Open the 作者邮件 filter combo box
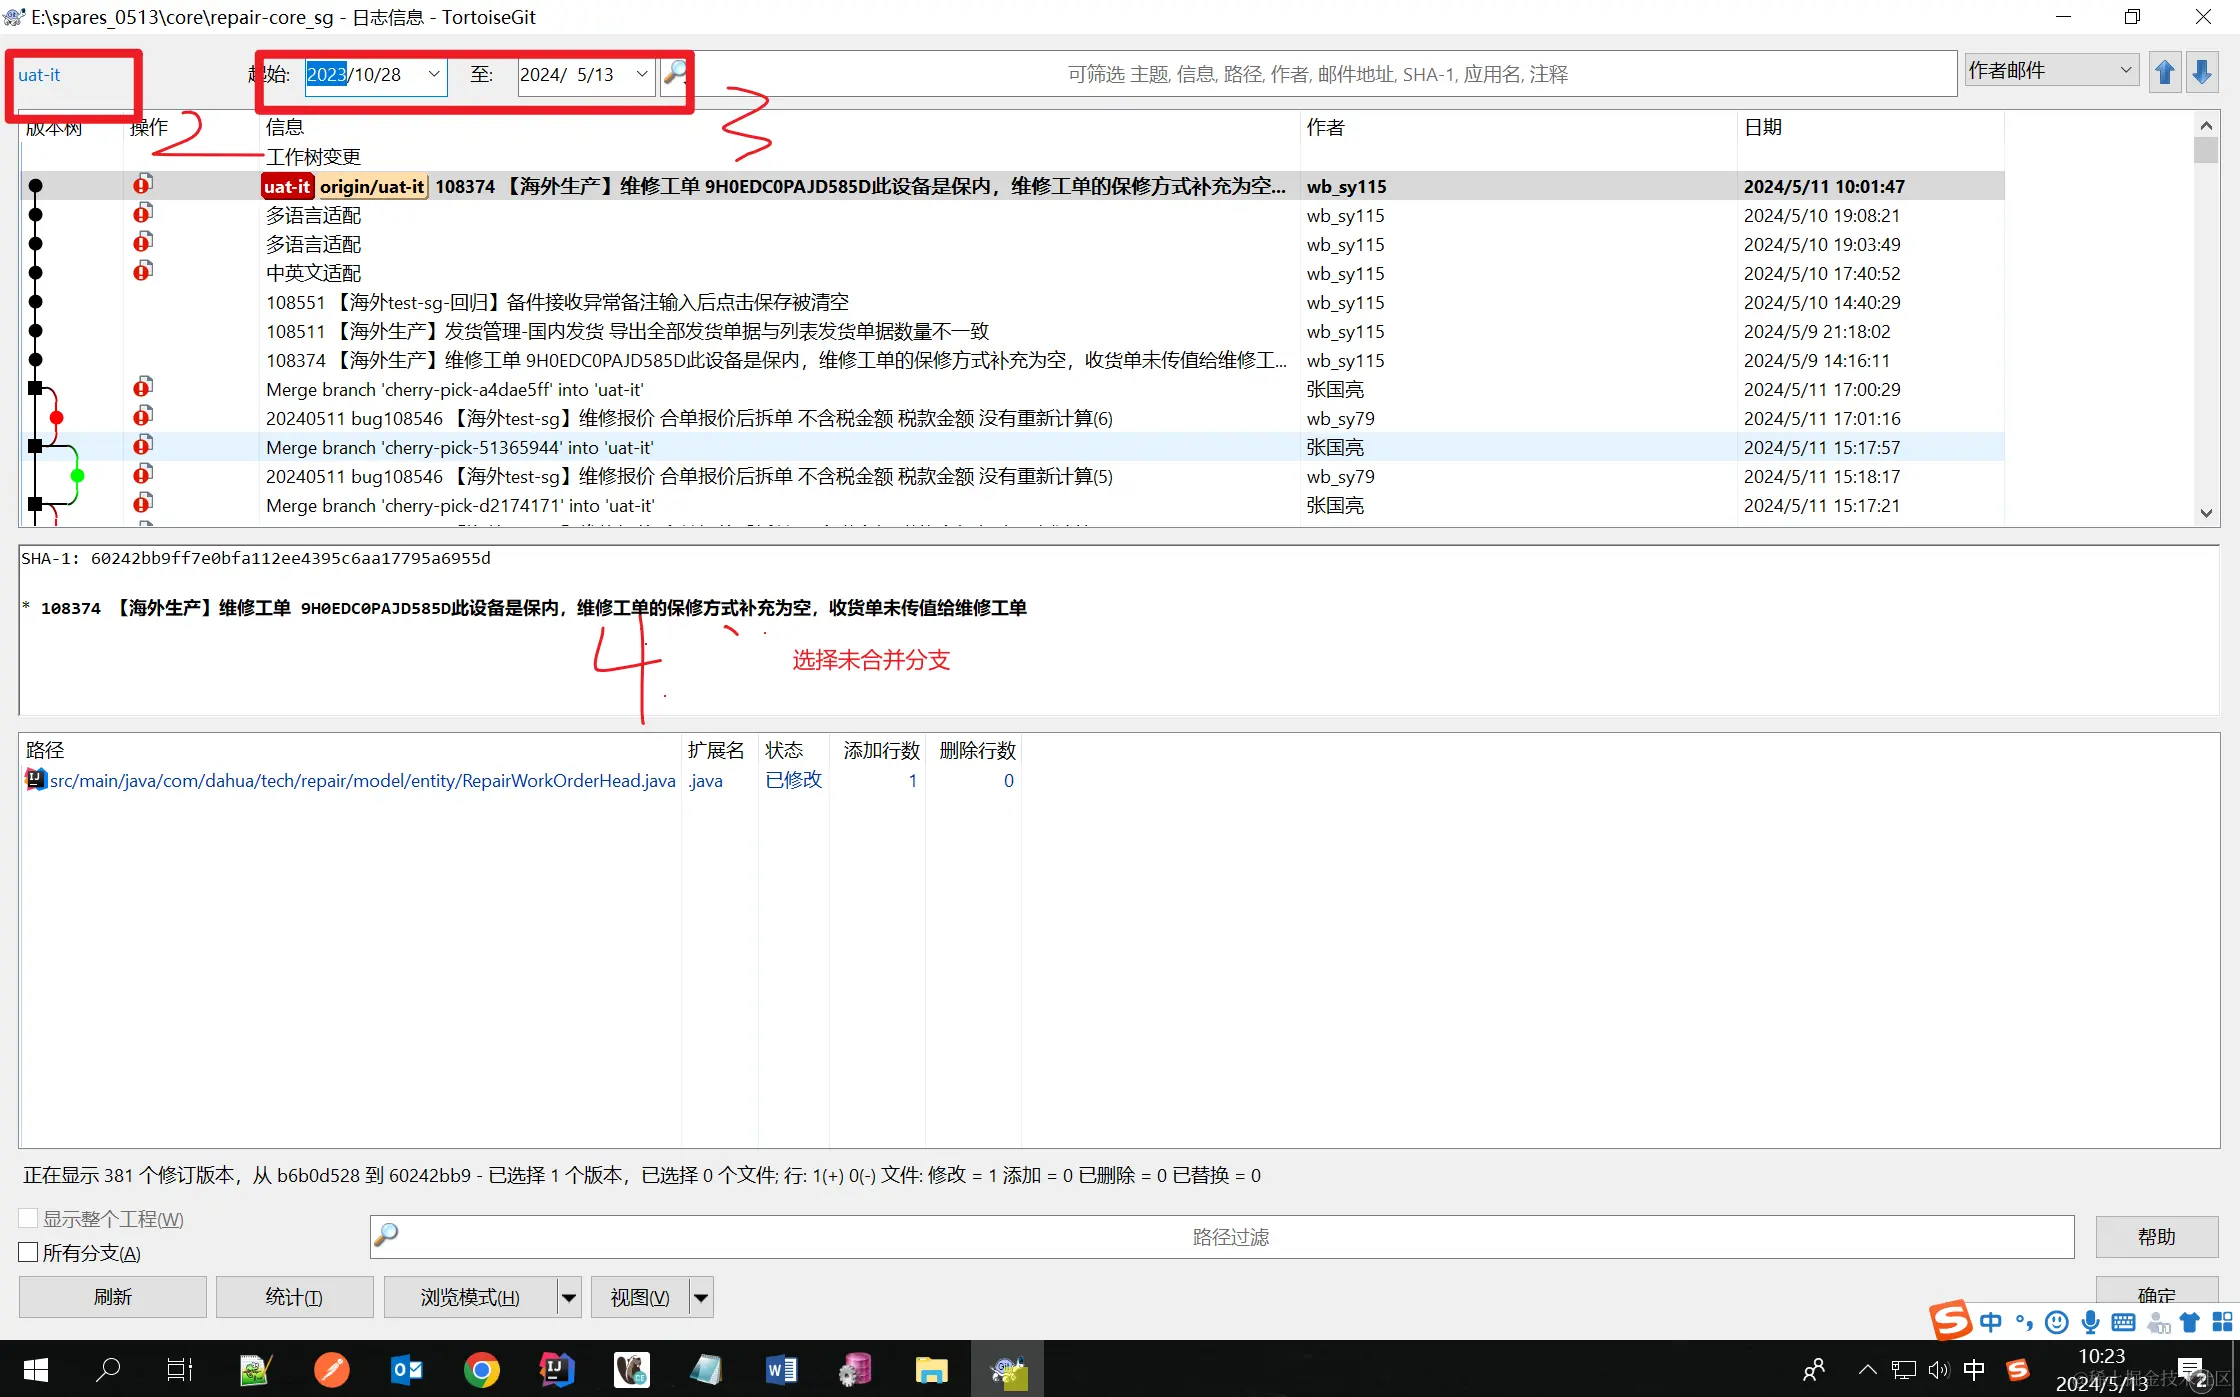 click(2051, 70)
